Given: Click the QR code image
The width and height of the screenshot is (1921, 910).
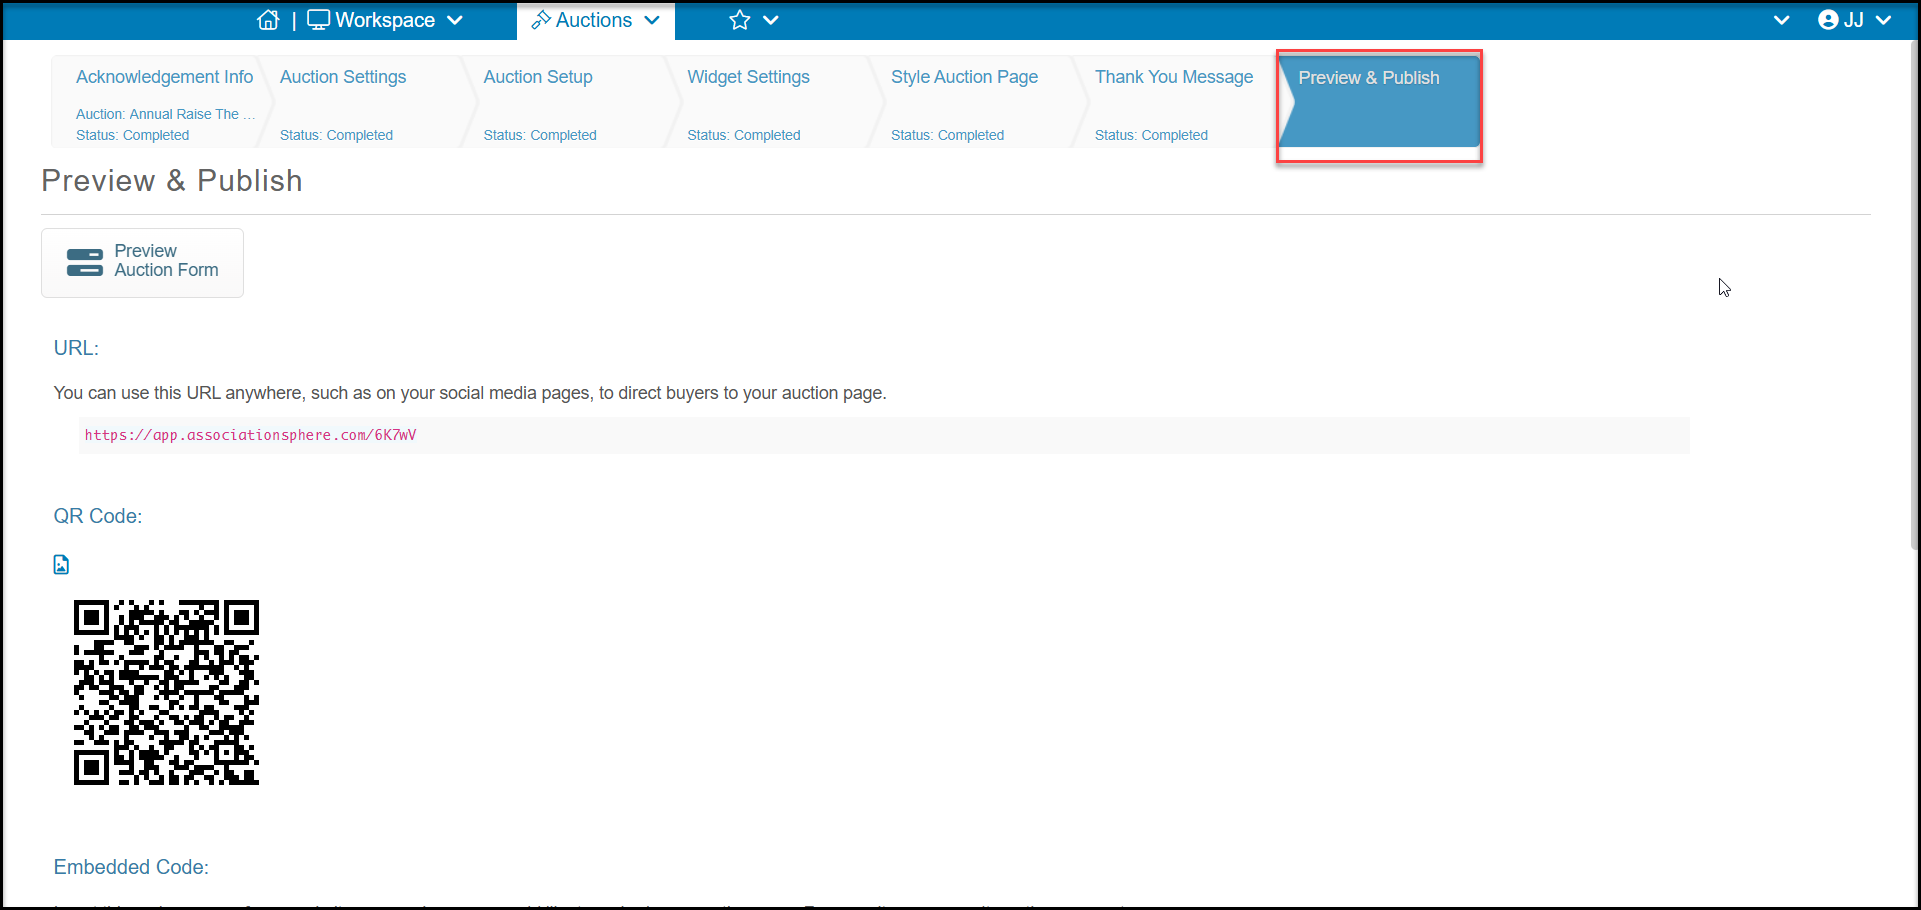Looking at the screenshot, I should pos(166,692).
